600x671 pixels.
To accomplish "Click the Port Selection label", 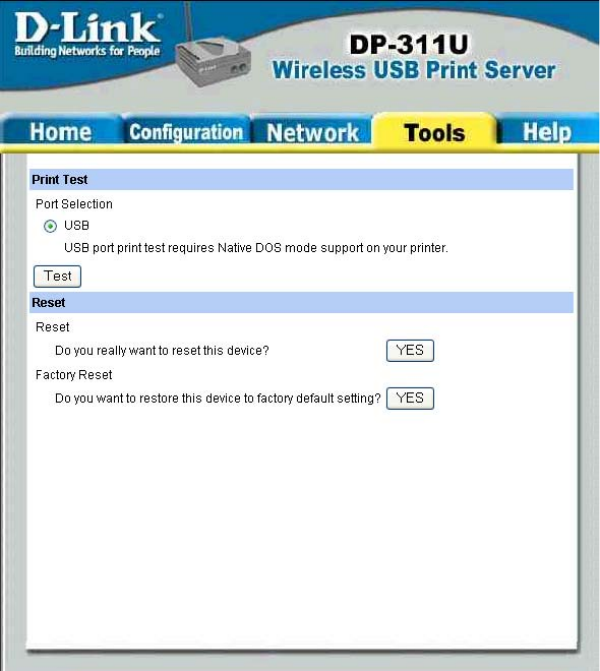I will point(74,204).
